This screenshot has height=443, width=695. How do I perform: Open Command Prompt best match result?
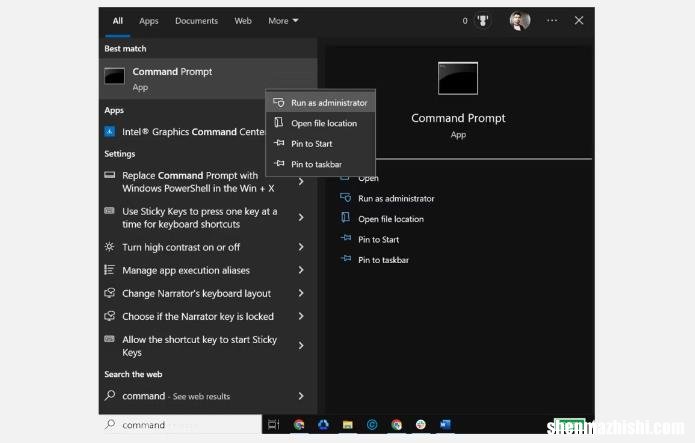click(208, 78)
